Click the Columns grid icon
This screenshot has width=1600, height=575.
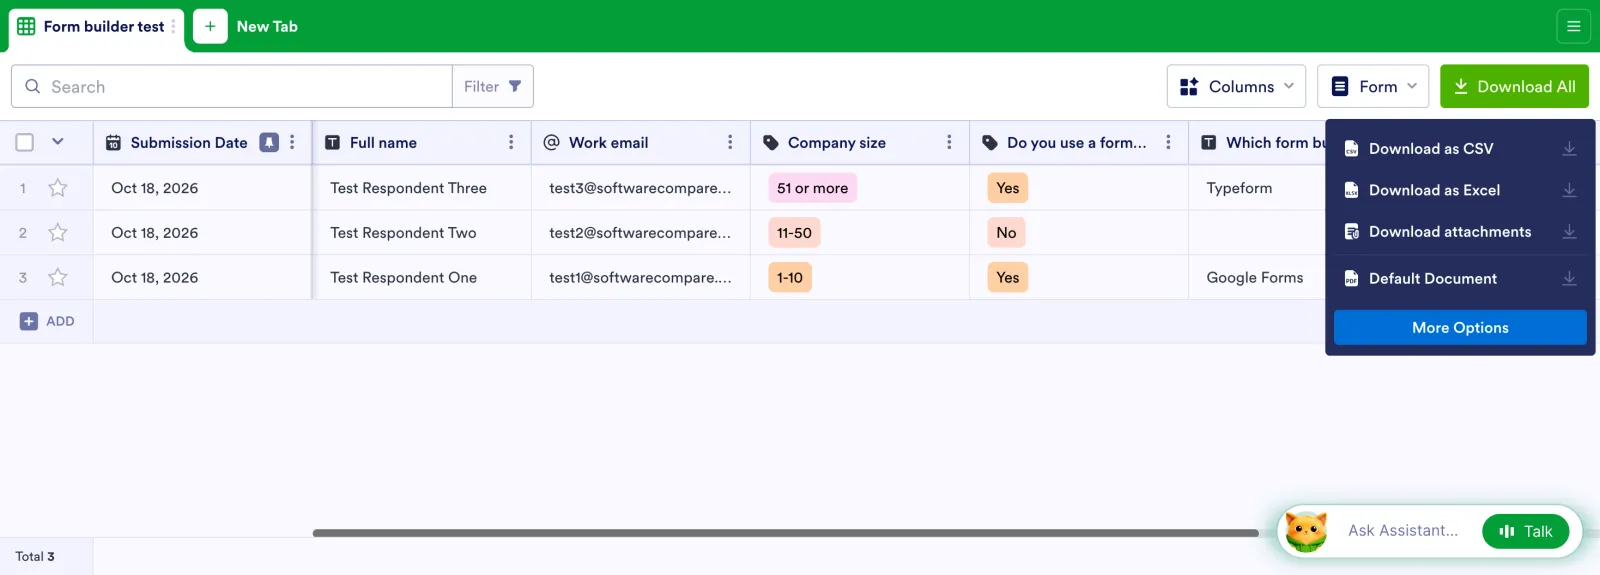tap(1189, 87)
